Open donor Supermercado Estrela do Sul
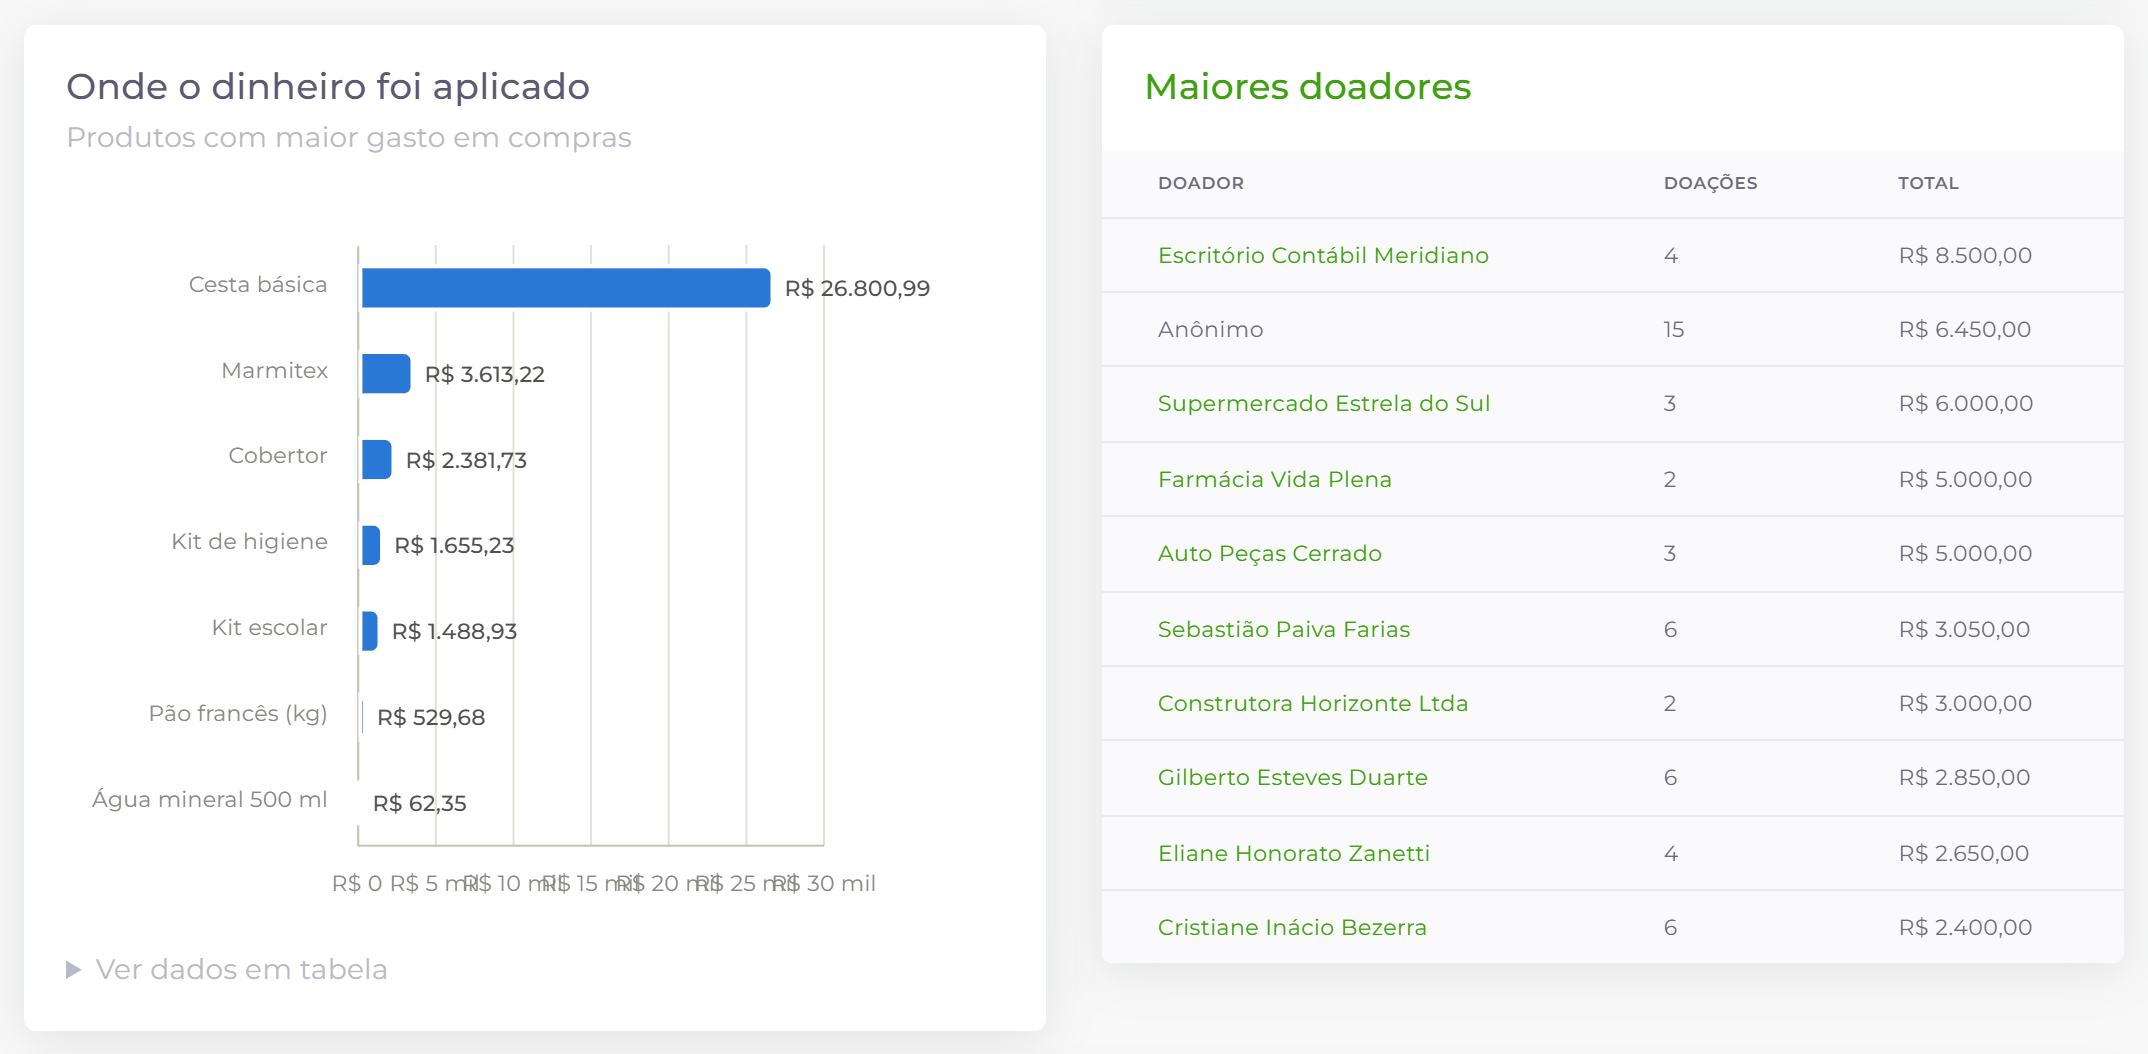The height and width of the screenshot is (1054, 2148). click(1324, 403)
